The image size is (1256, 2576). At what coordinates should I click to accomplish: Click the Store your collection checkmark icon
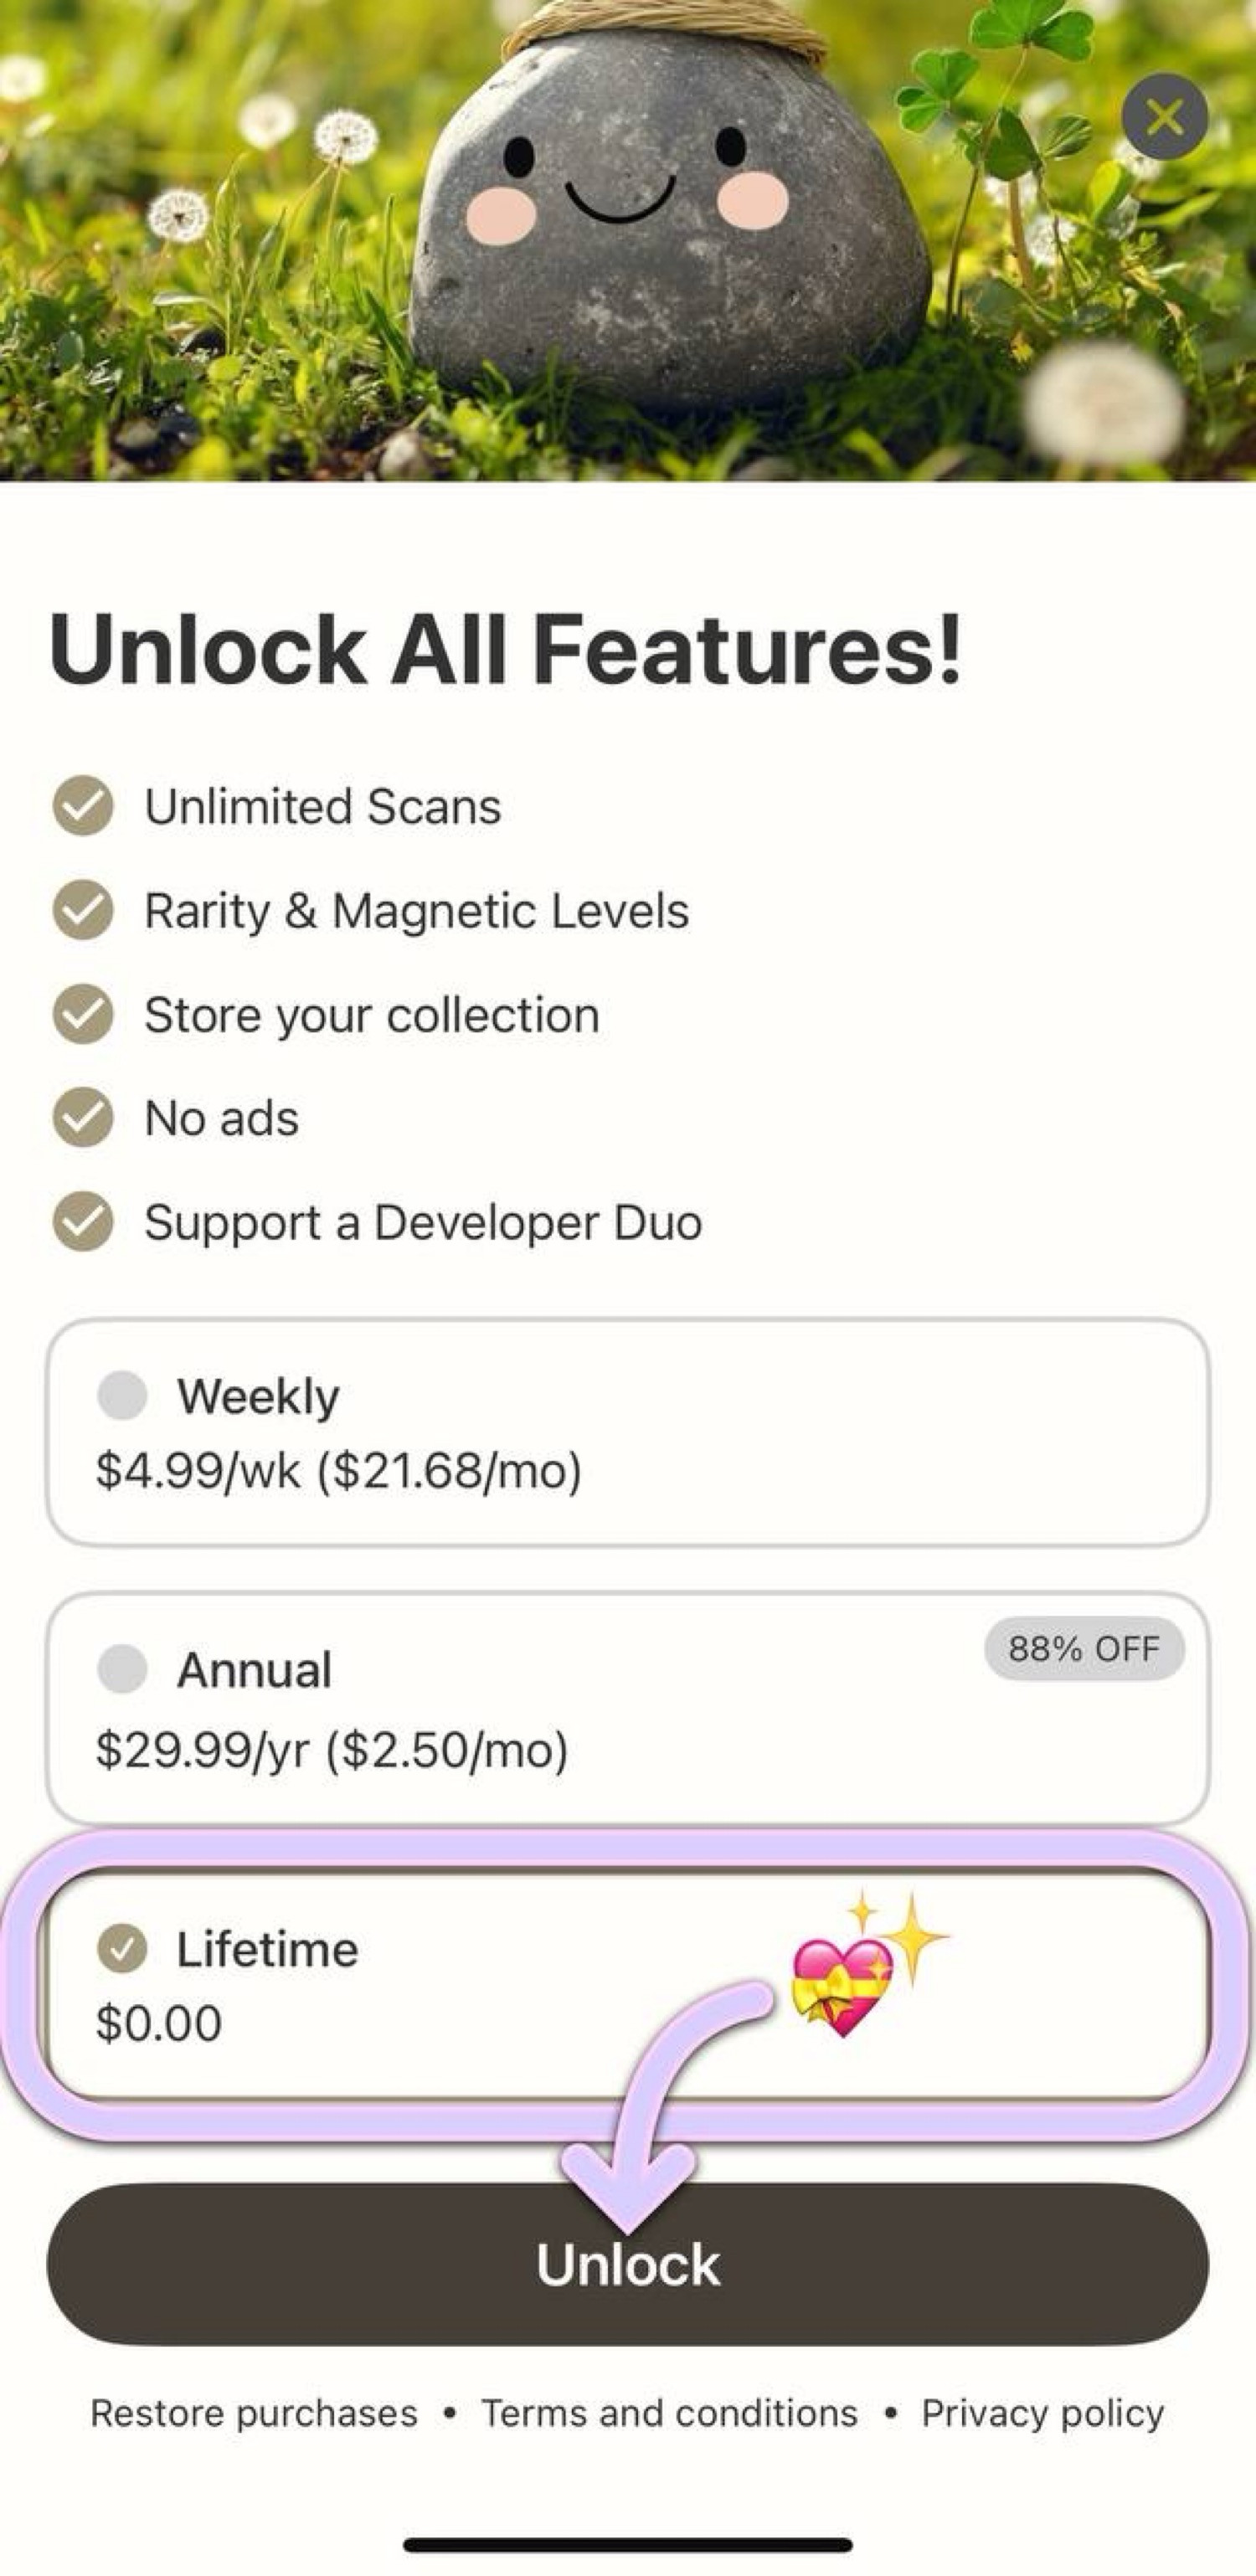tap(83, 1013)
